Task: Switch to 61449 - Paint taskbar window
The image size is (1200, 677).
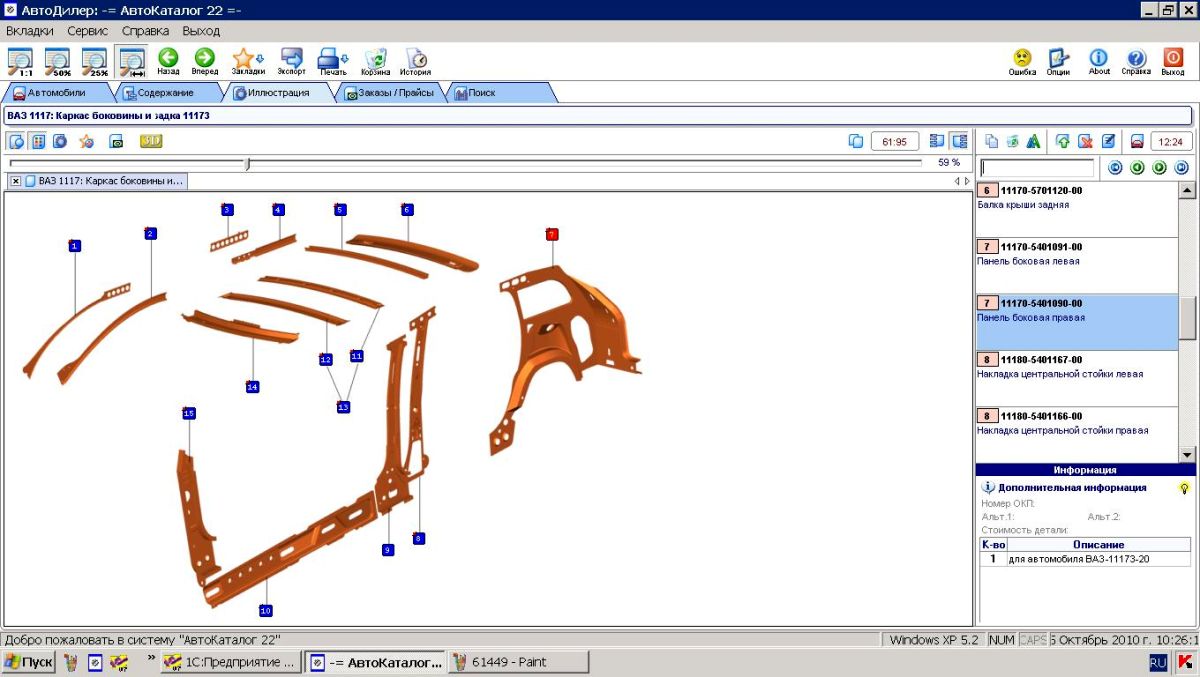Action: tap(518, 662)
